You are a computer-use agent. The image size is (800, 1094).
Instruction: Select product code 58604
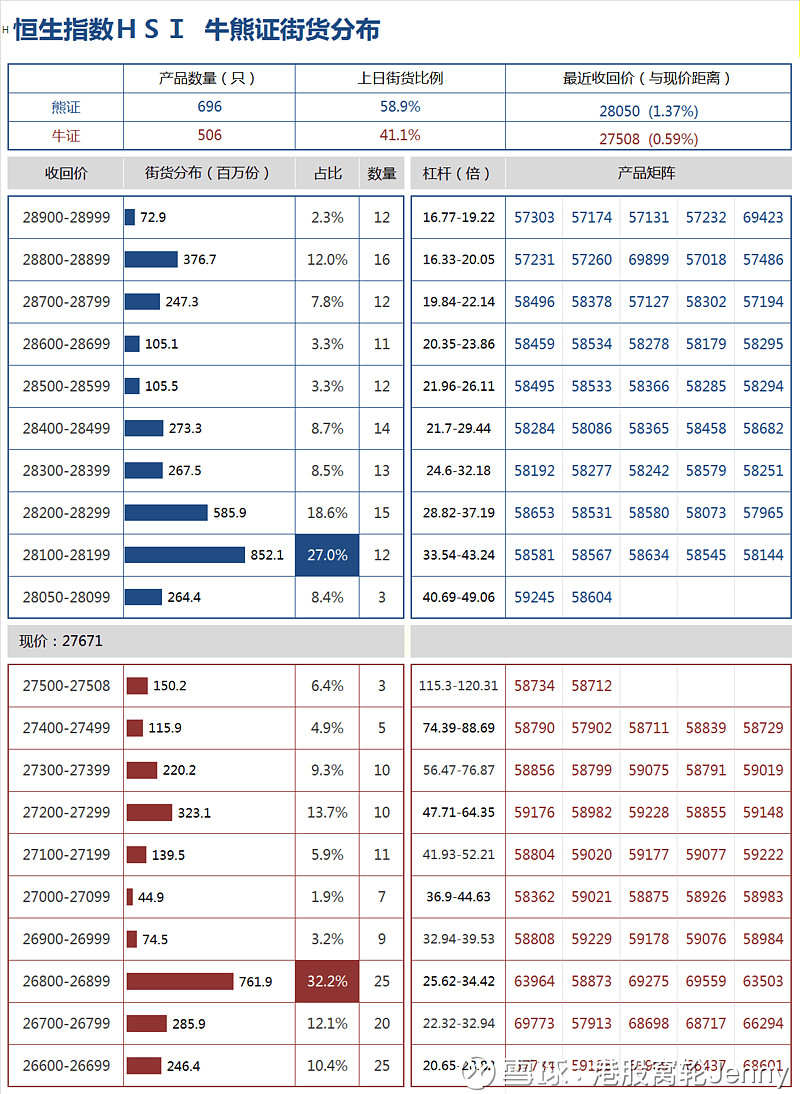pyautogui.click(x=591, y=597)
